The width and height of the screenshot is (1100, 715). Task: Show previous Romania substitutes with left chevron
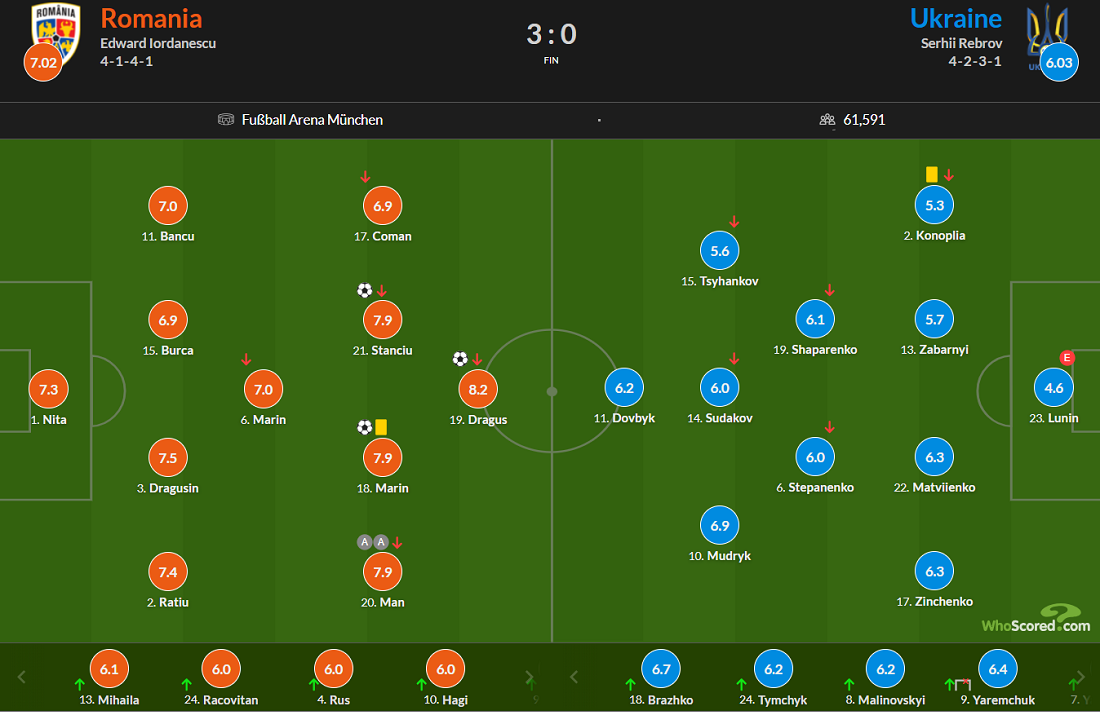(x=22, y=677)
